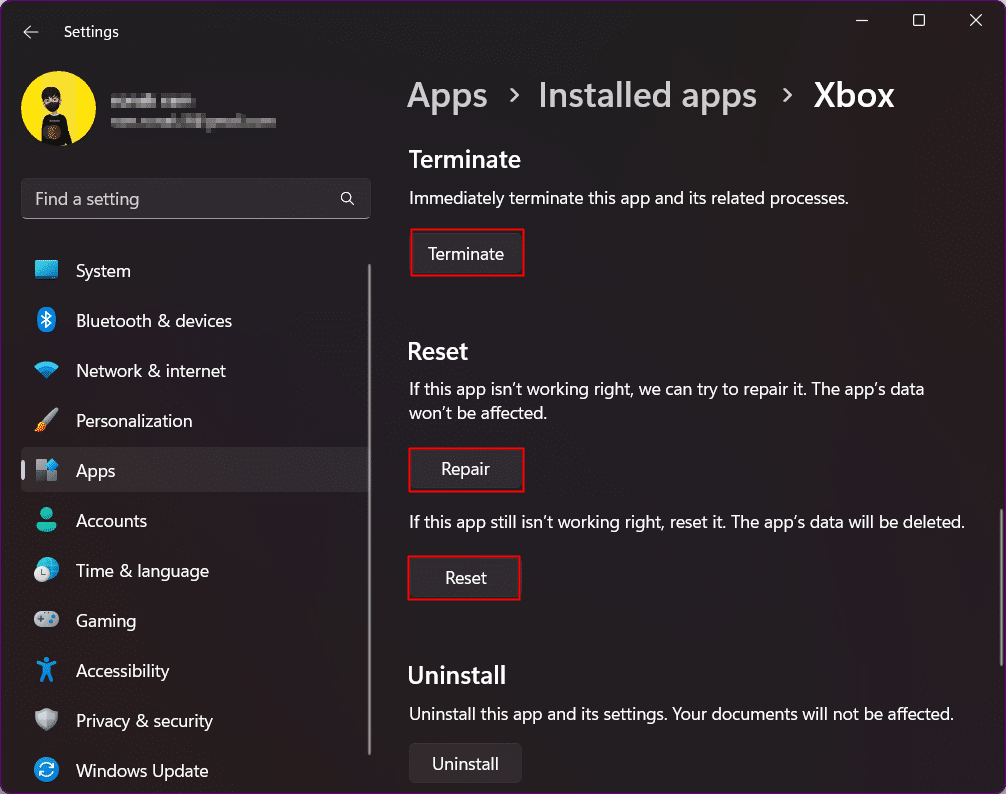Open Network & internet category

click(x=195, y=371)
